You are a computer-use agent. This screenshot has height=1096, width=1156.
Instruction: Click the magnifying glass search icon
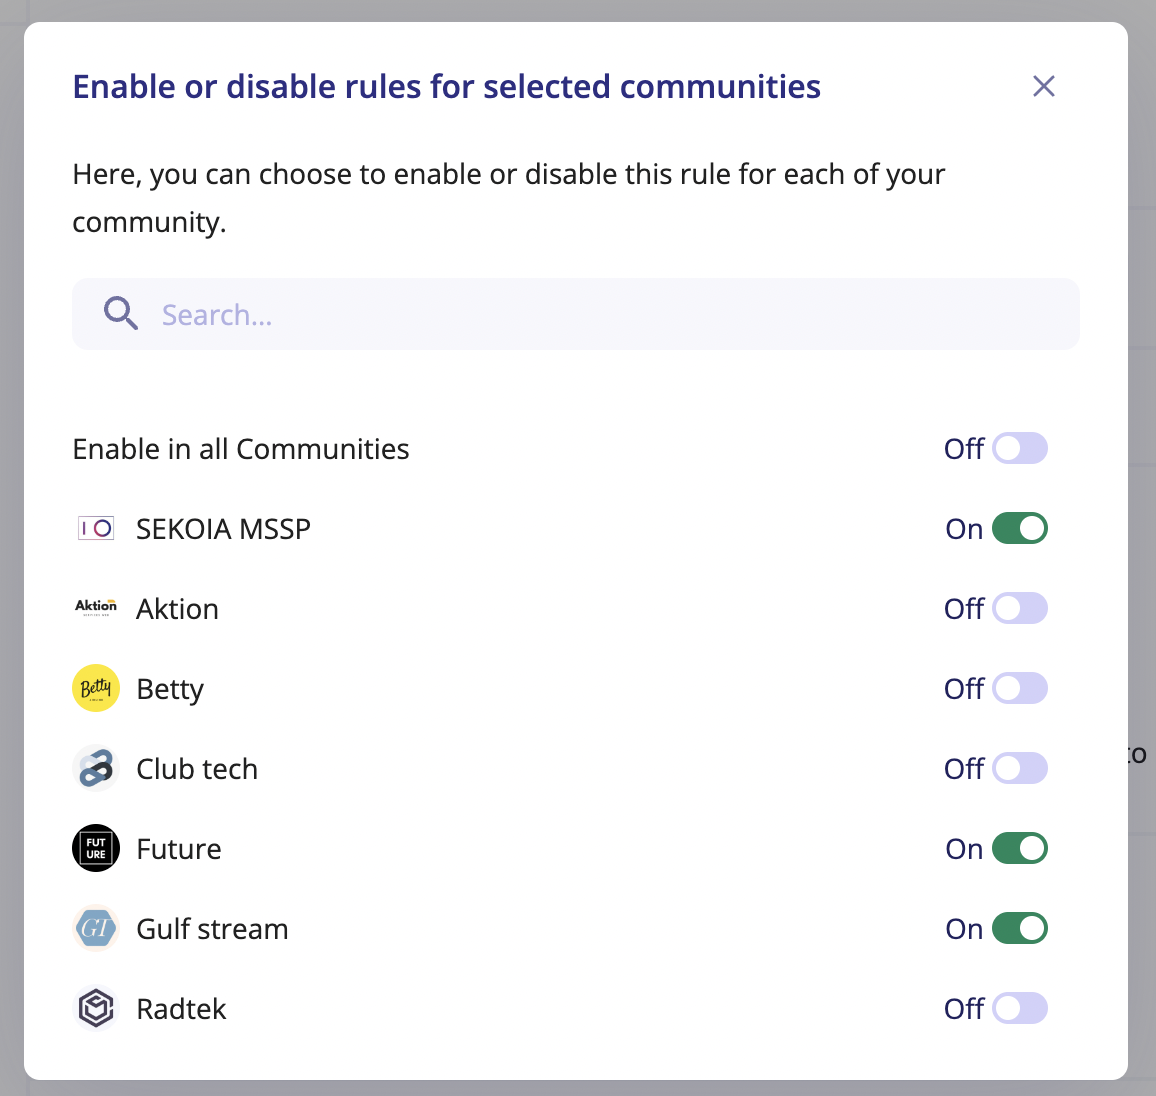[120, 313]
